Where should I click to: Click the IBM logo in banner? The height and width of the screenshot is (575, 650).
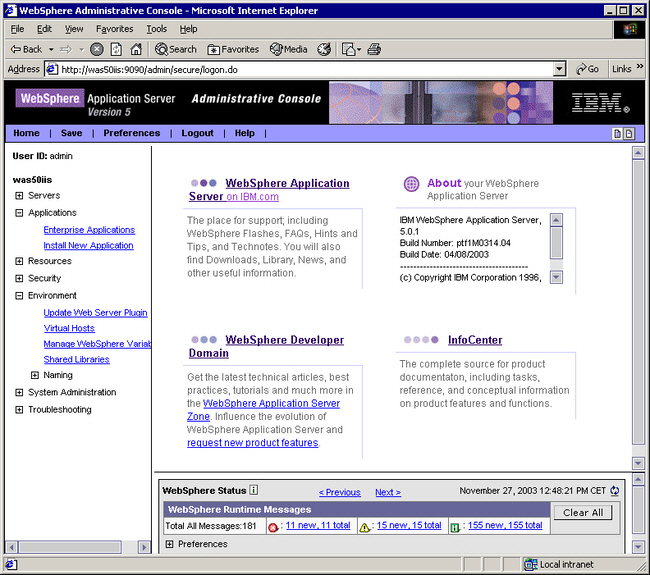(601, 102)
